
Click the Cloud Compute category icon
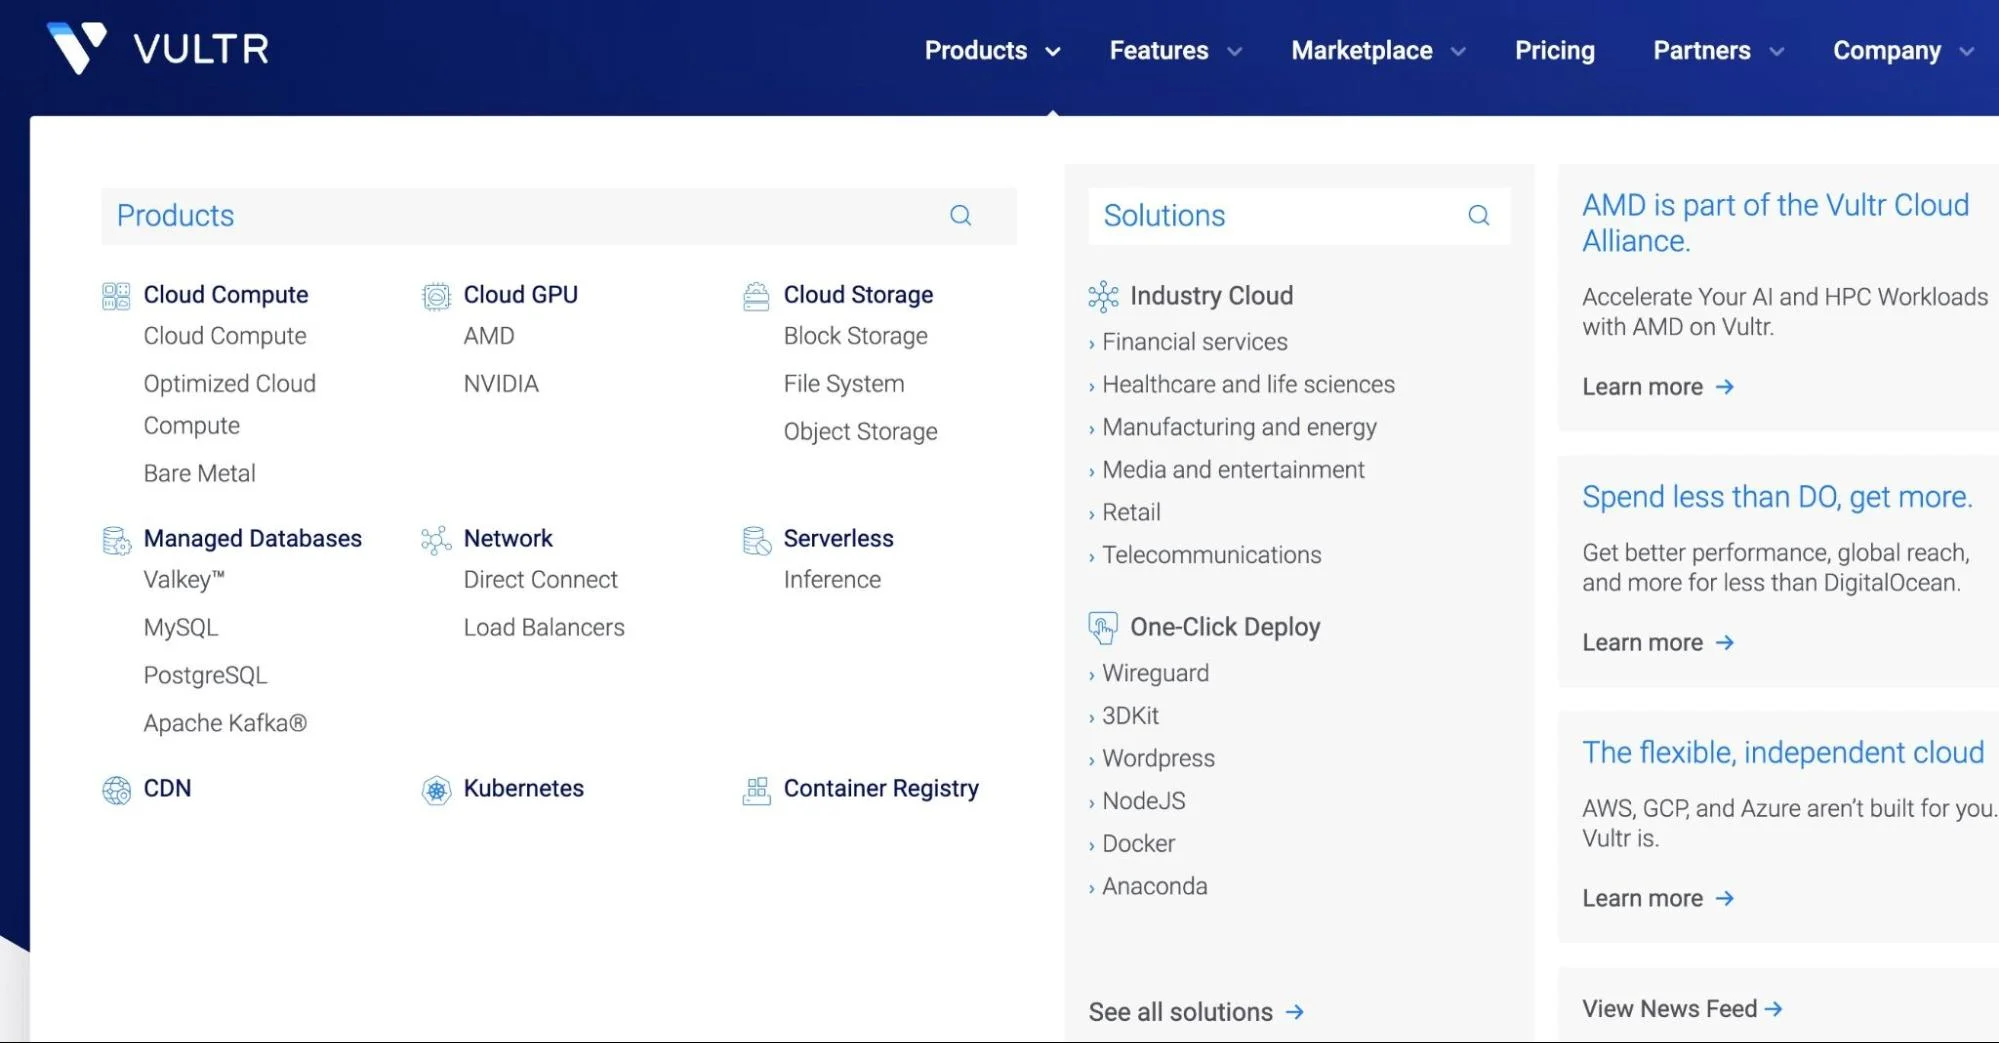(x=116, y=296)
